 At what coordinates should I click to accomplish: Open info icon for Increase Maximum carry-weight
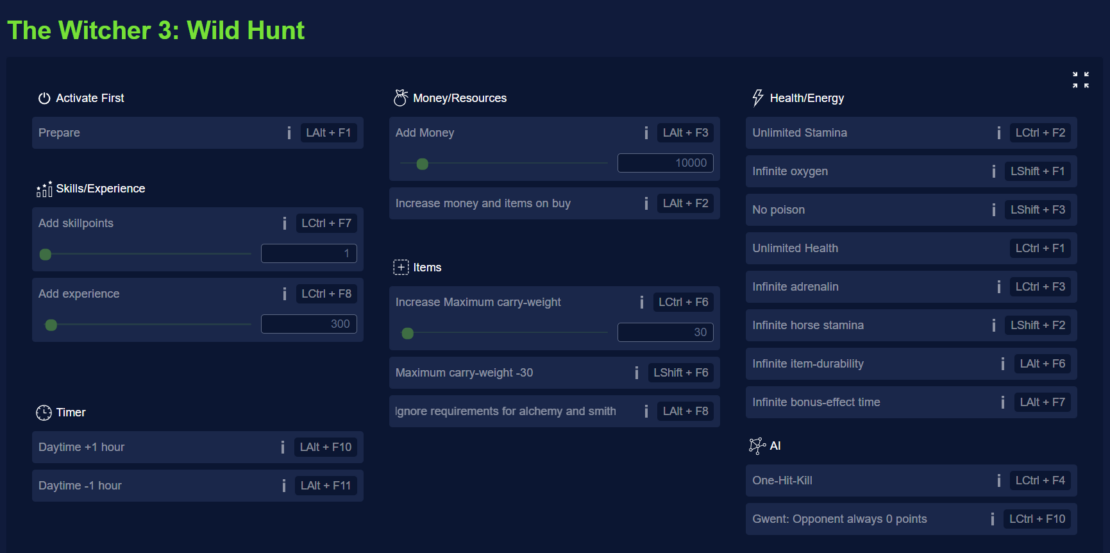click(x=641, y=302)
